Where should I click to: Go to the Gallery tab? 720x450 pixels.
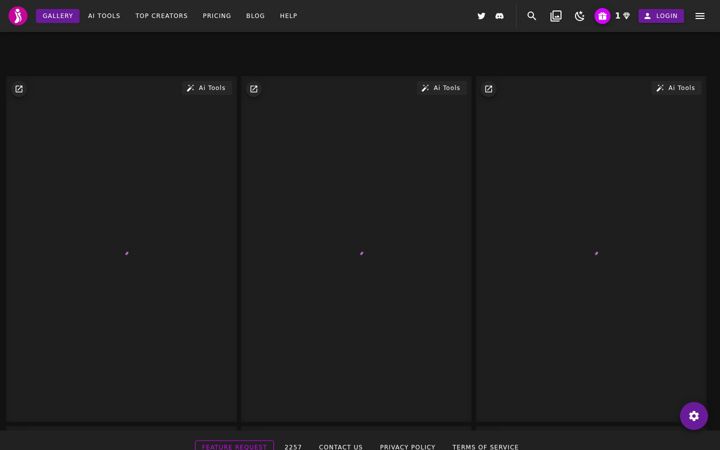click(x=58, y=16)
